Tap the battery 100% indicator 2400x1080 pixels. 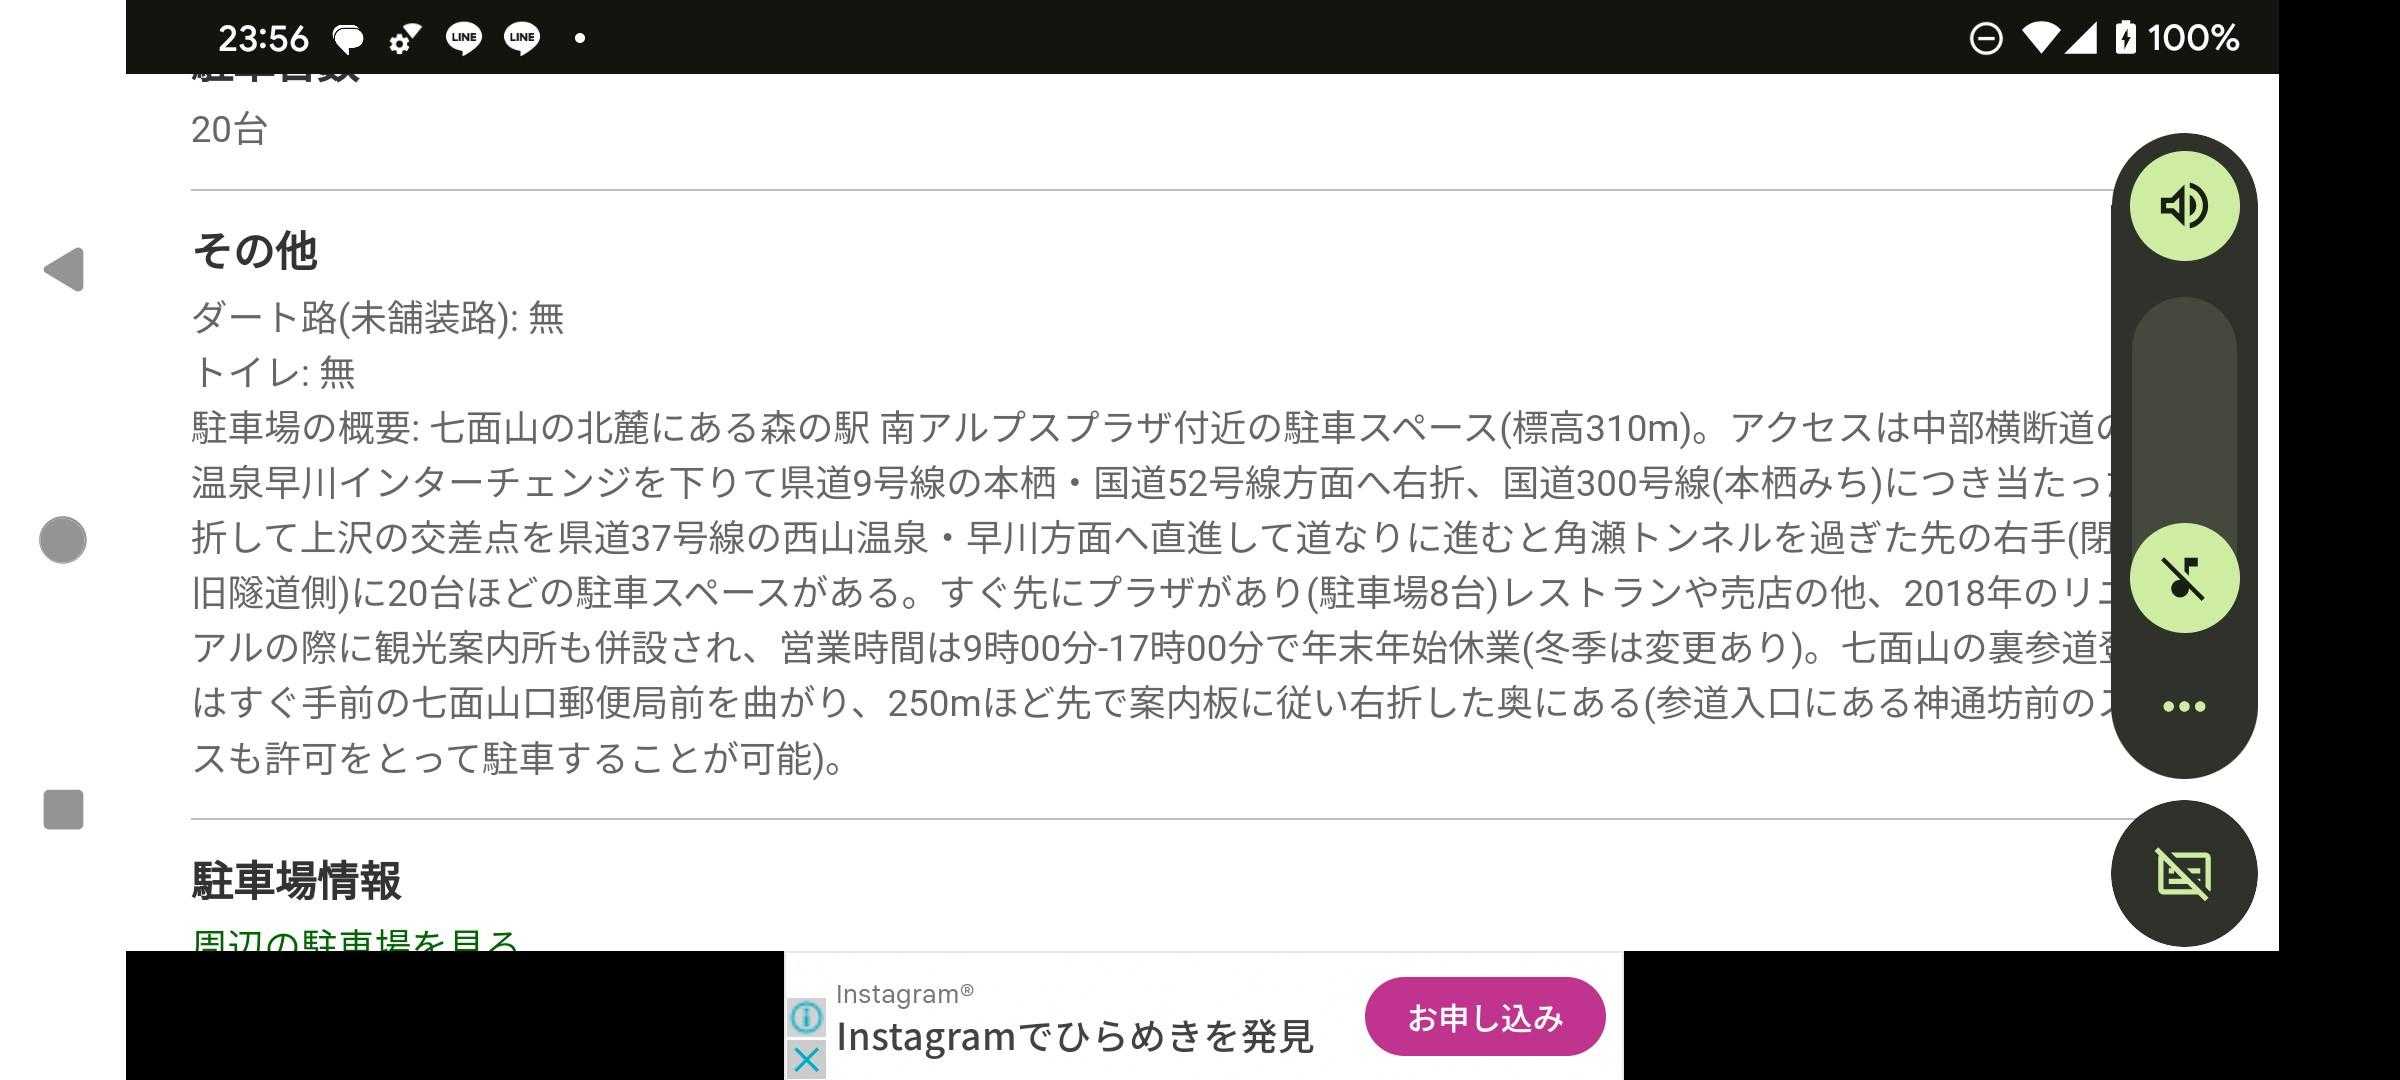point(2176,38)
